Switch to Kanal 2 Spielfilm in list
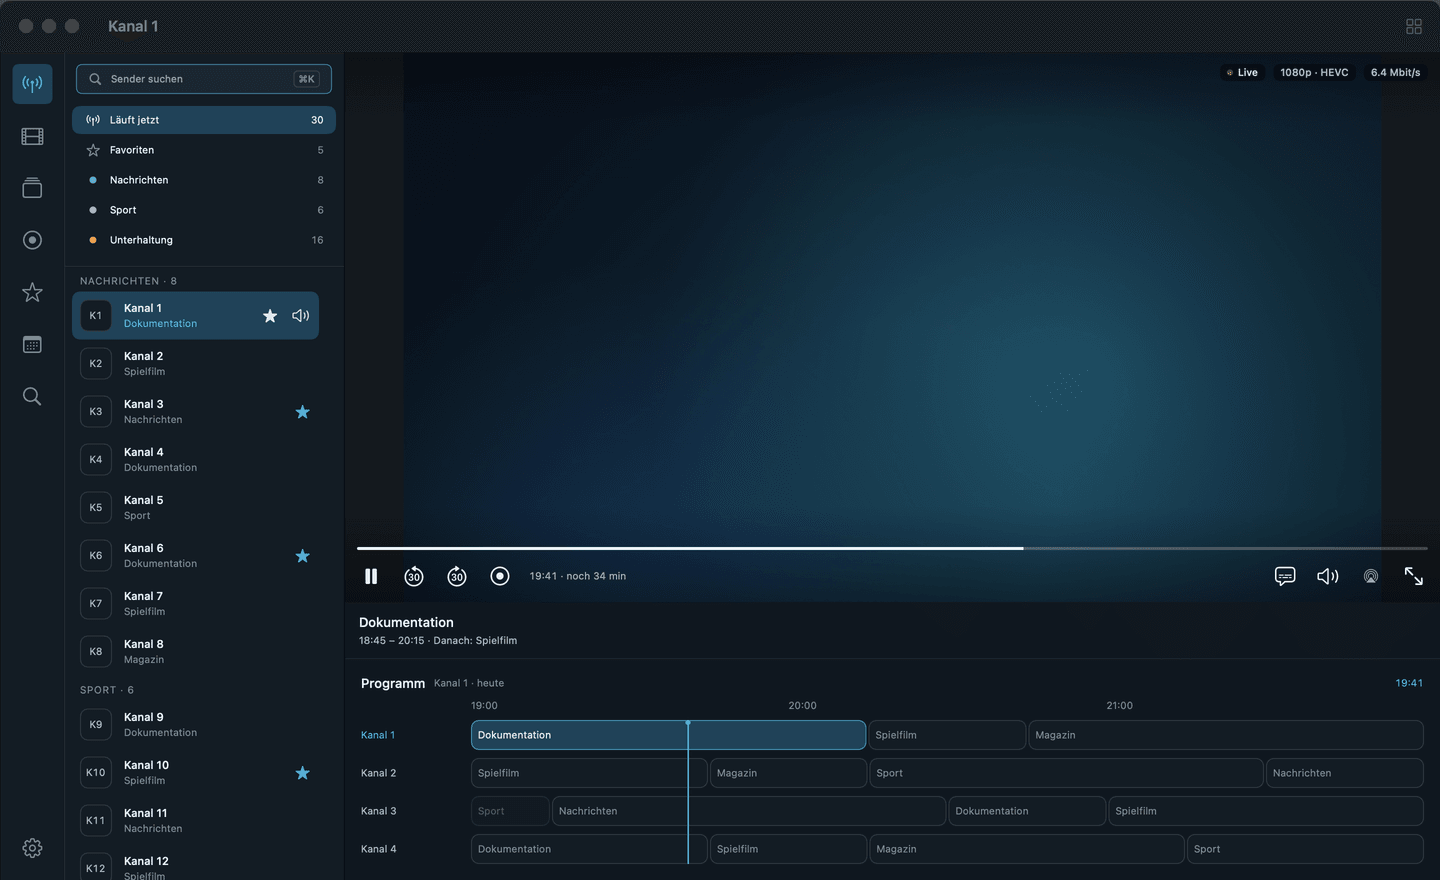 (196, 364)
